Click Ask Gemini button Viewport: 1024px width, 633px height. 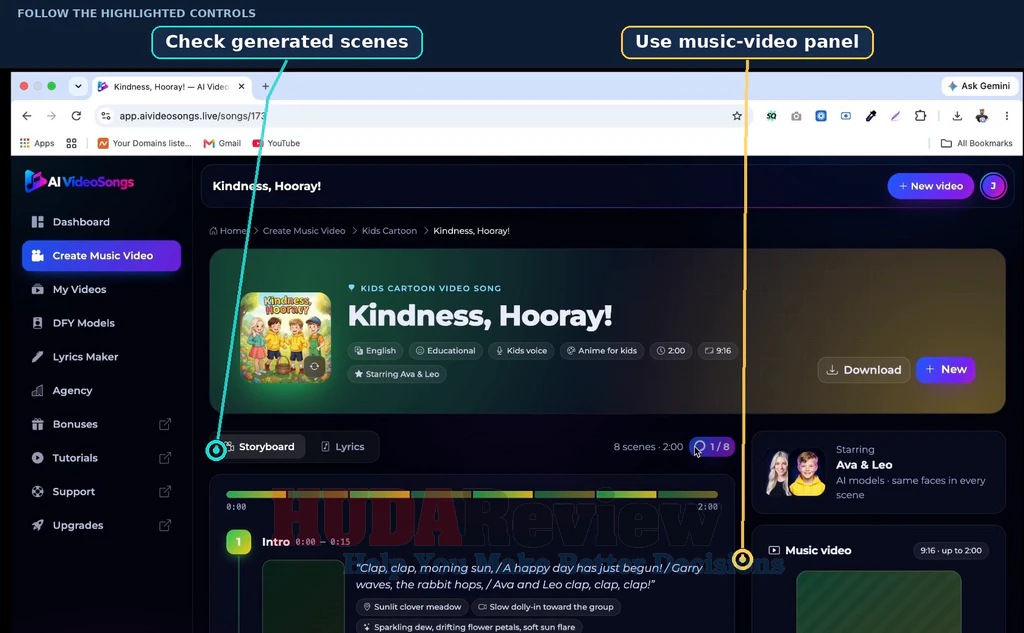980,86
